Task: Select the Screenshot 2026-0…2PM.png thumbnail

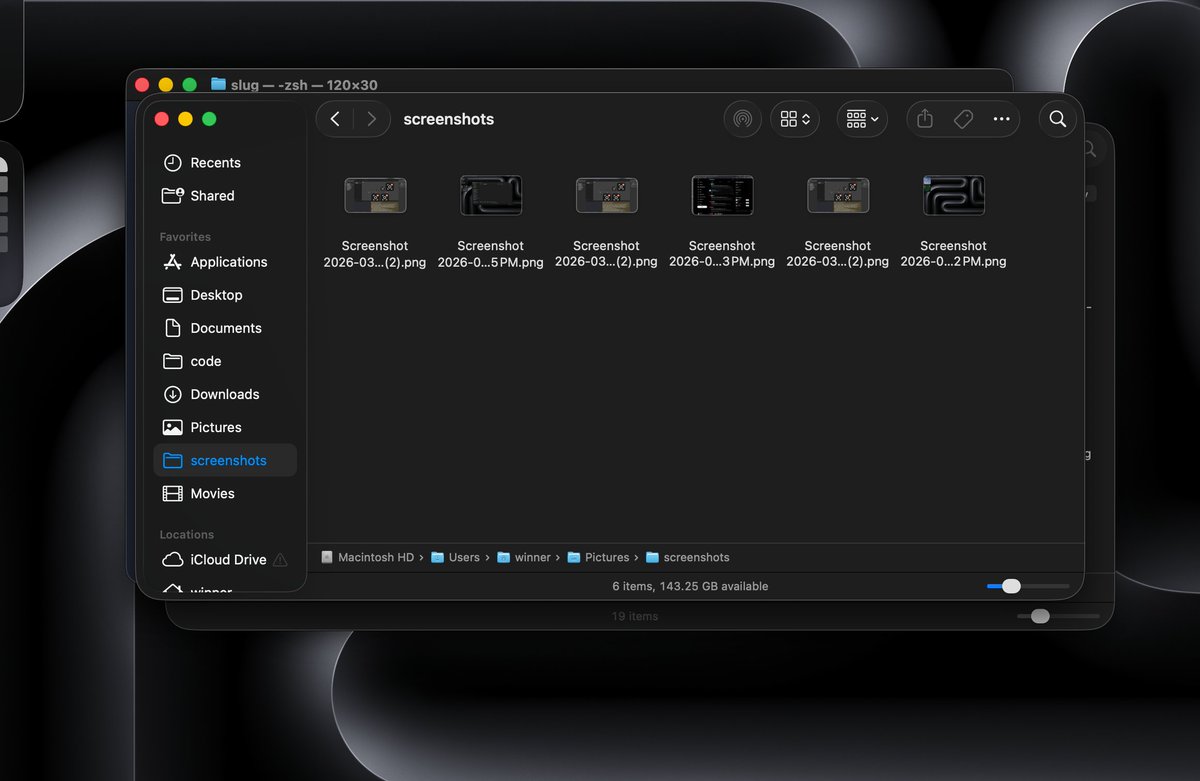Action: [954, 195]
